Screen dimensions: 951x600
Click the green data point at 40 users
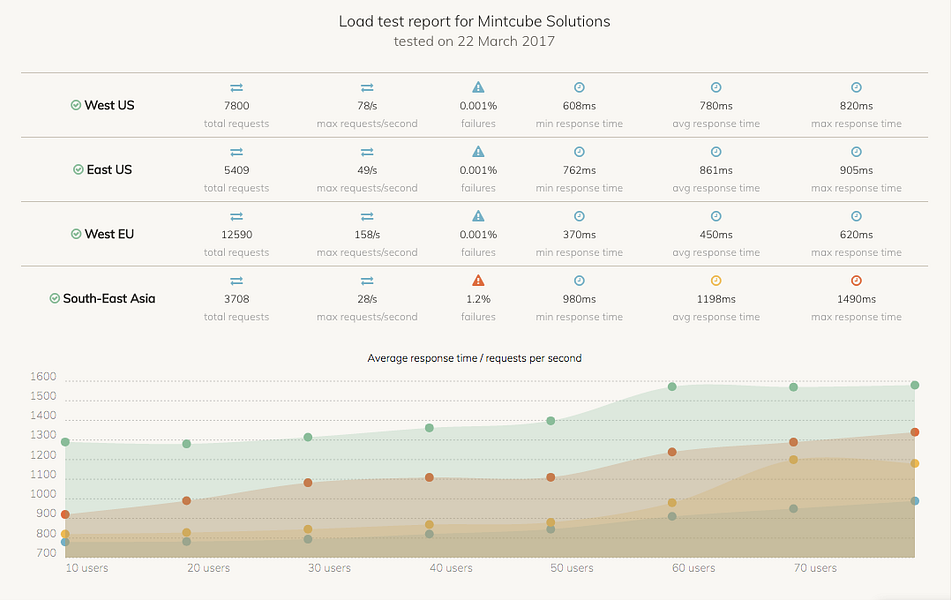429,428
